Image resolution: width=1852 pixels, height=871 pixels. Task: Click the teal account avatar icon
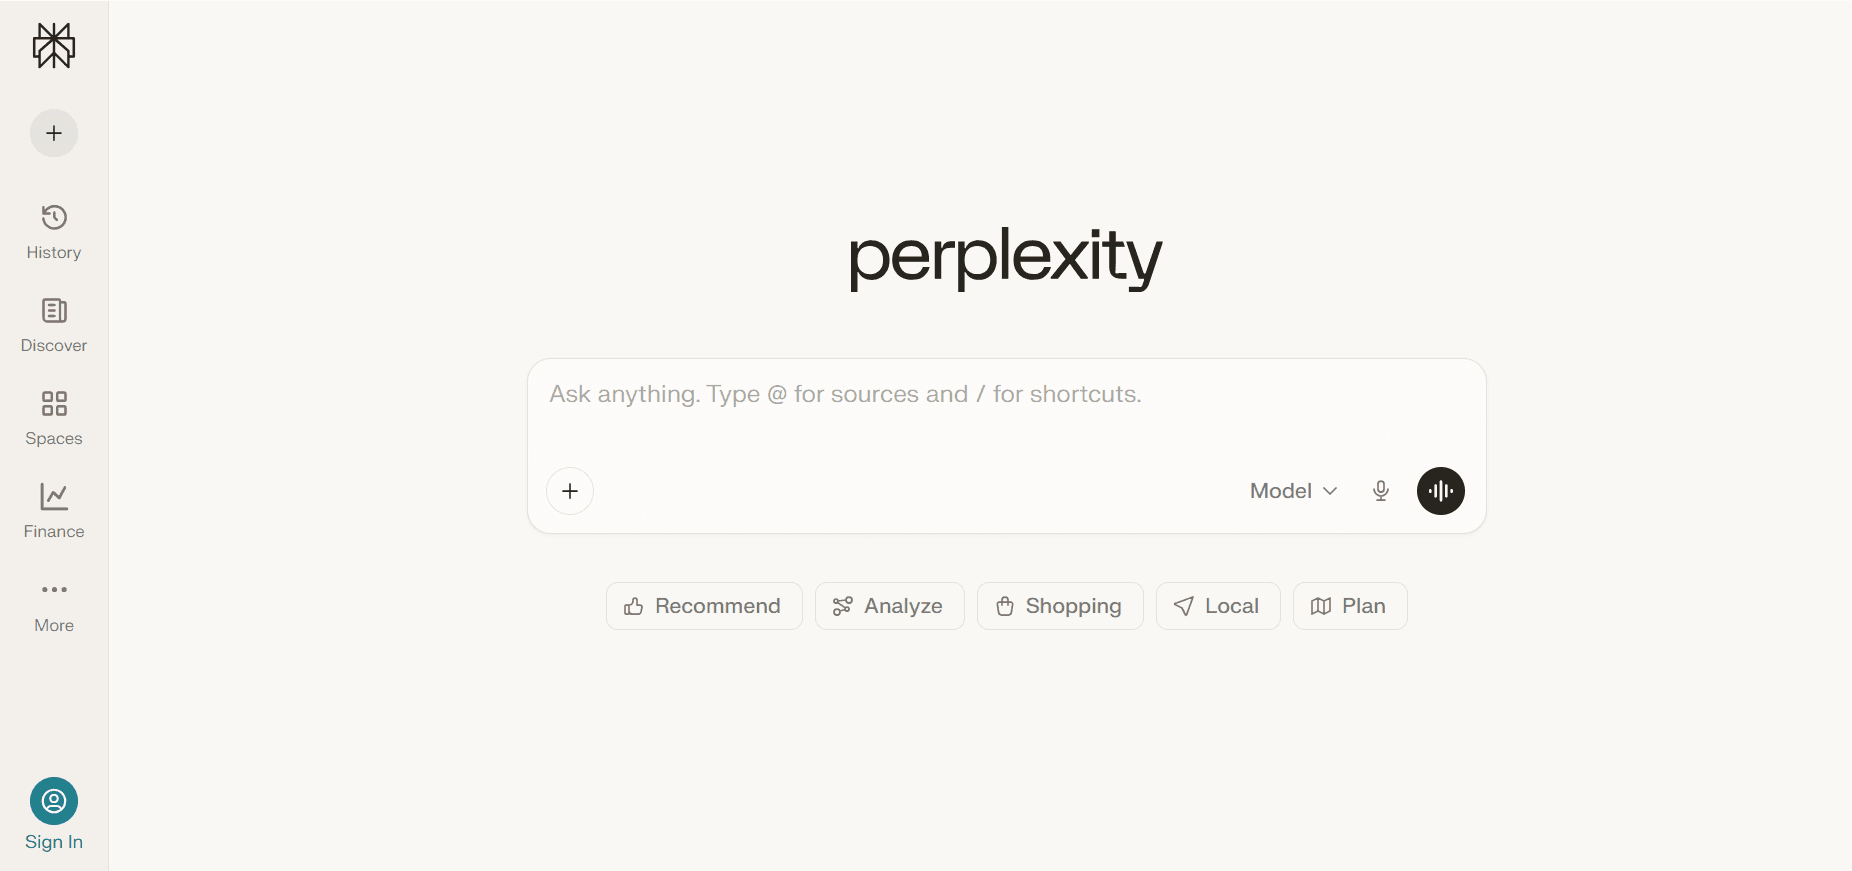click(53, 801)
